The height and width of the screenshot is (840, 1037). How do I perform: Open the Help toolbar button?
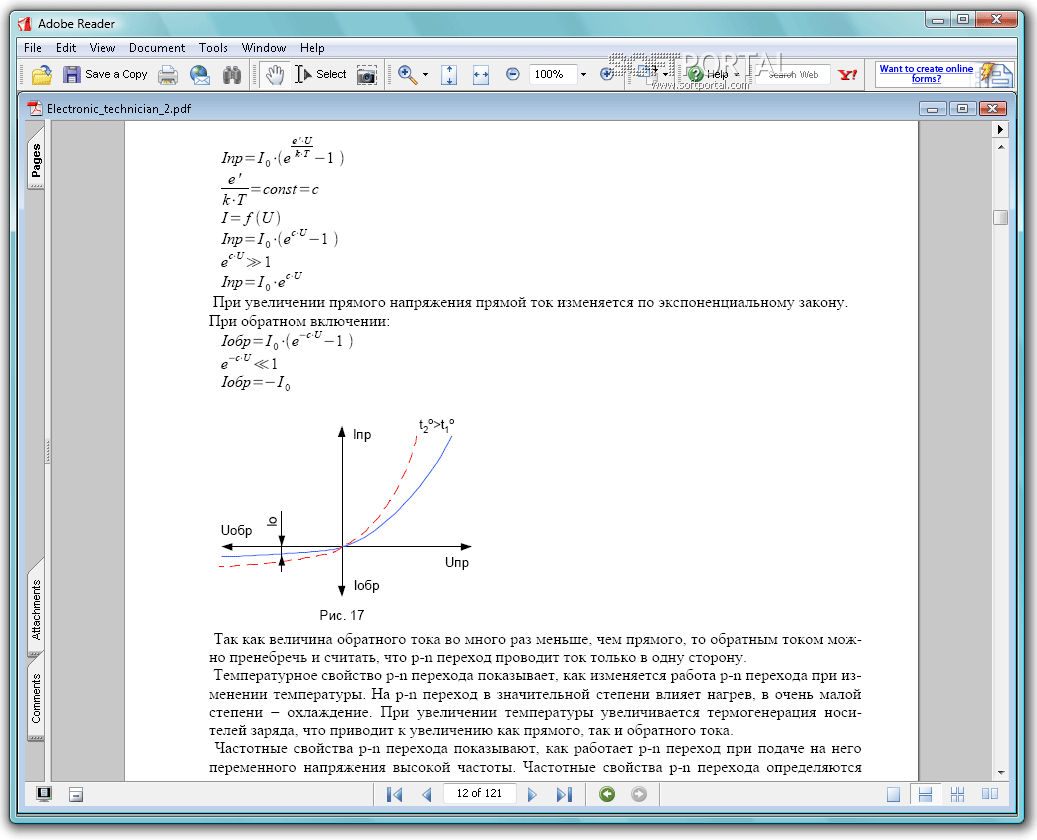(x=713, y=75)
